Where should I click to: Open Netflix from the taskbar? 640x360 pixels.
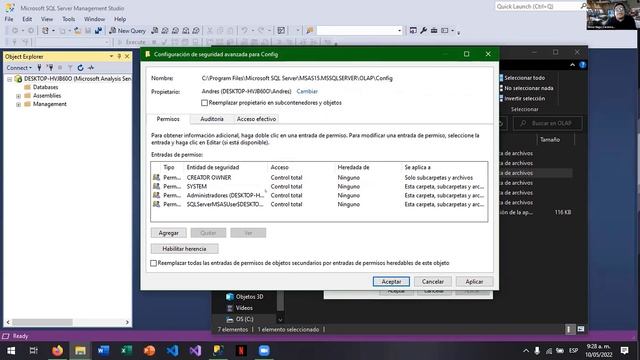tap(241, 351)
